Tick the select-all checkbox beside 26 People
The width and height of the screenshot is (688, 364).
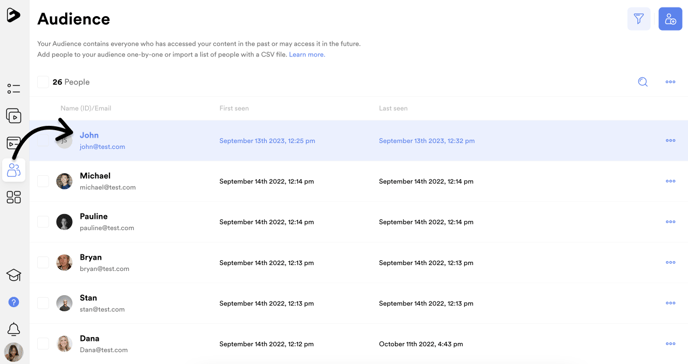click(43, 82)
